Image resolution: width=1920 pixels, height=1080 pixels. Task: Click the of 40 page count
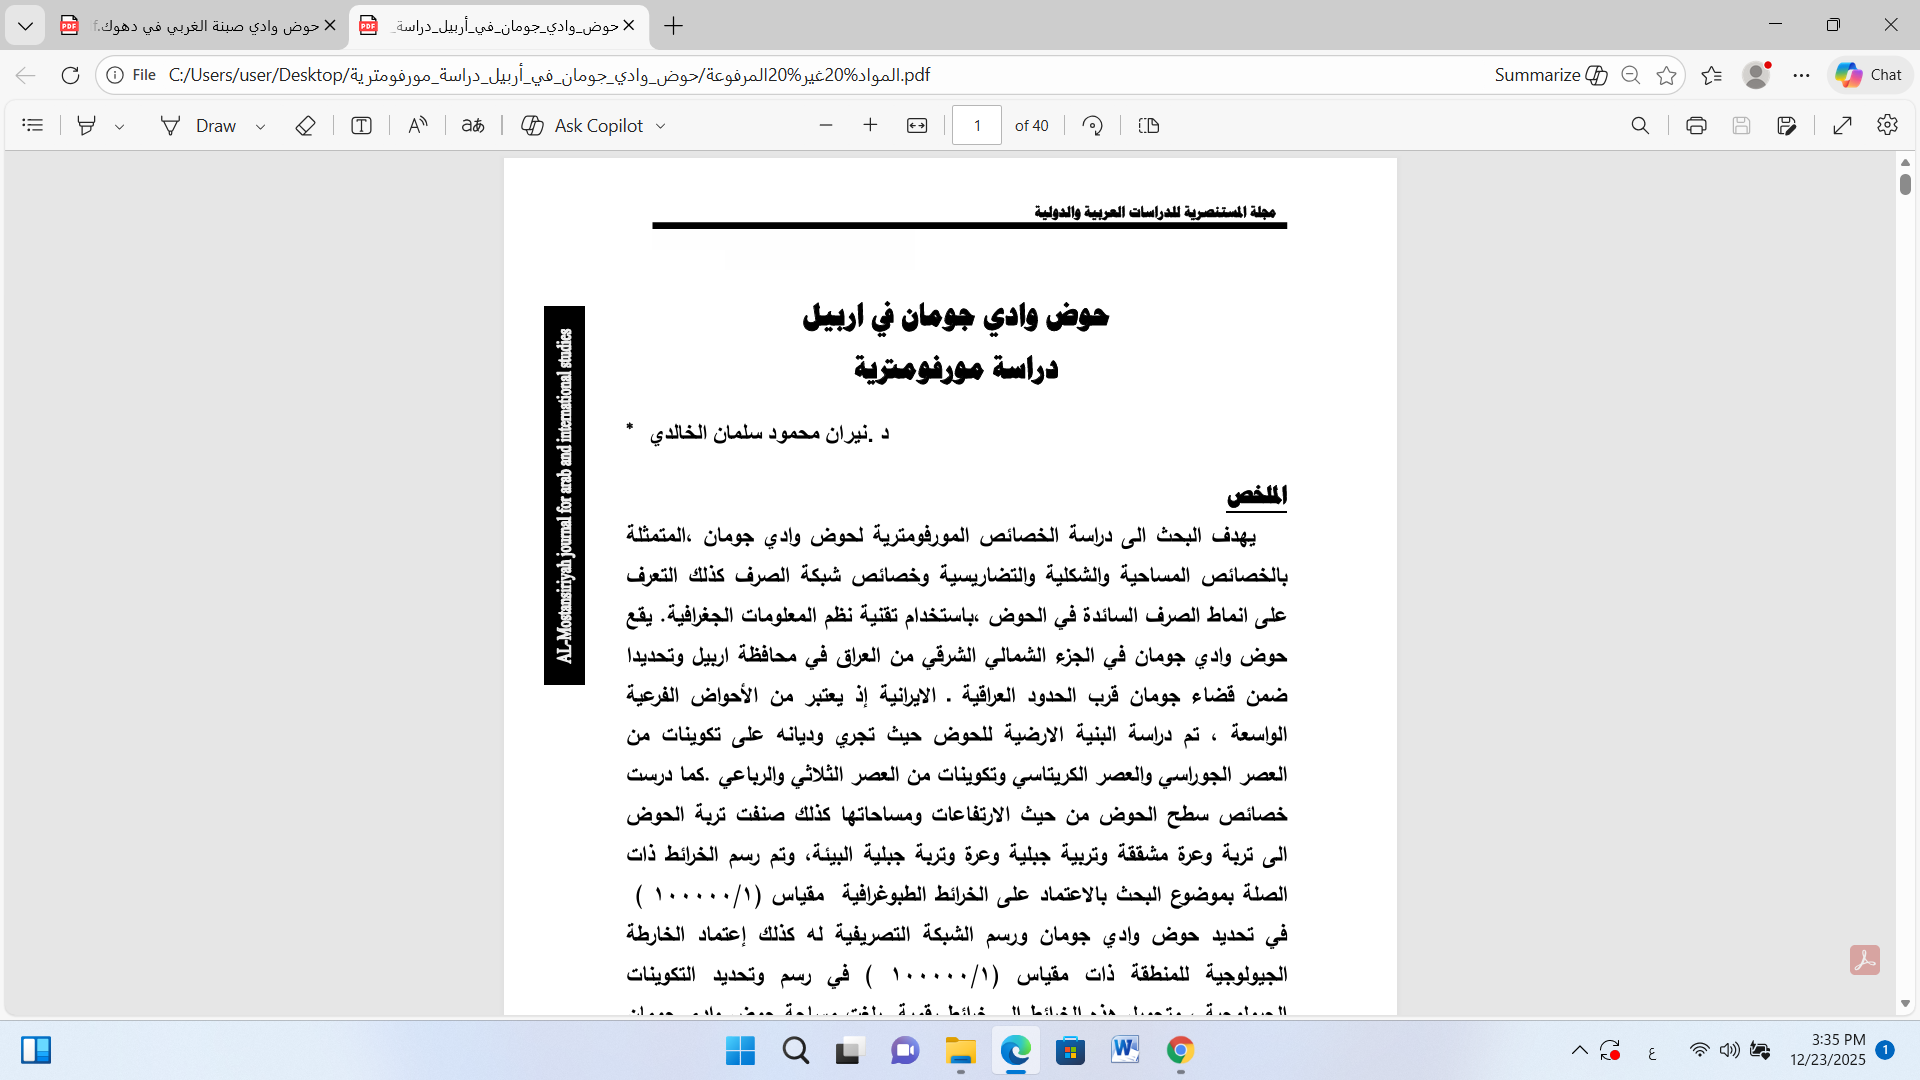(1031, 126)
